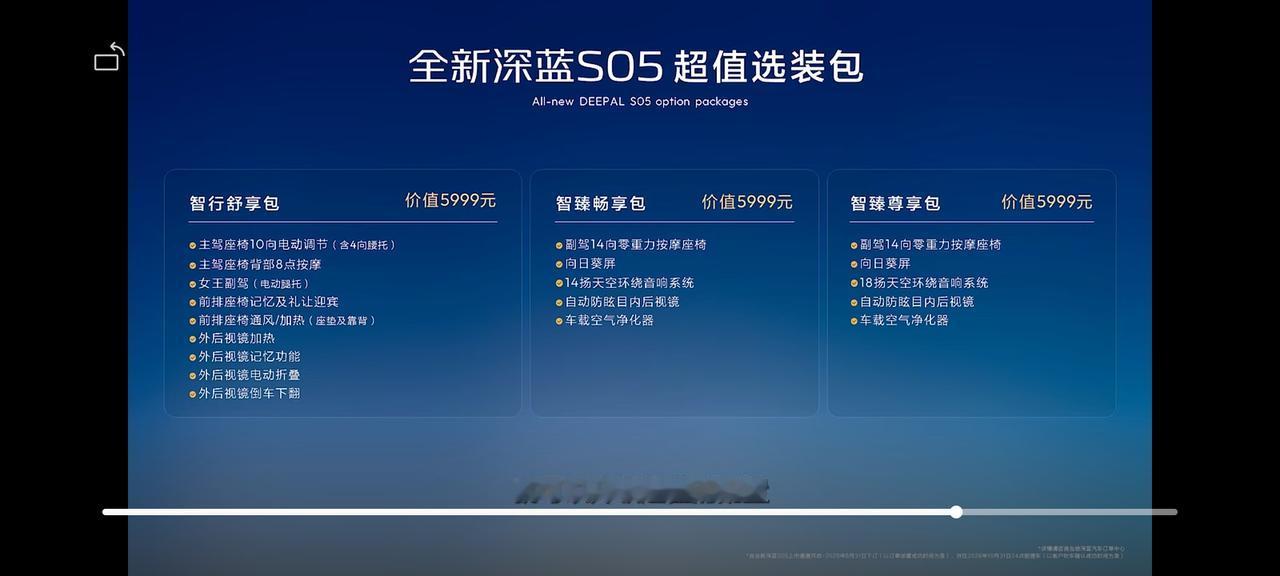This screenshot has height=576, width=1280.
Task: Select the 智臻畅享包 package heading
Action: click(x=601, y=203)
